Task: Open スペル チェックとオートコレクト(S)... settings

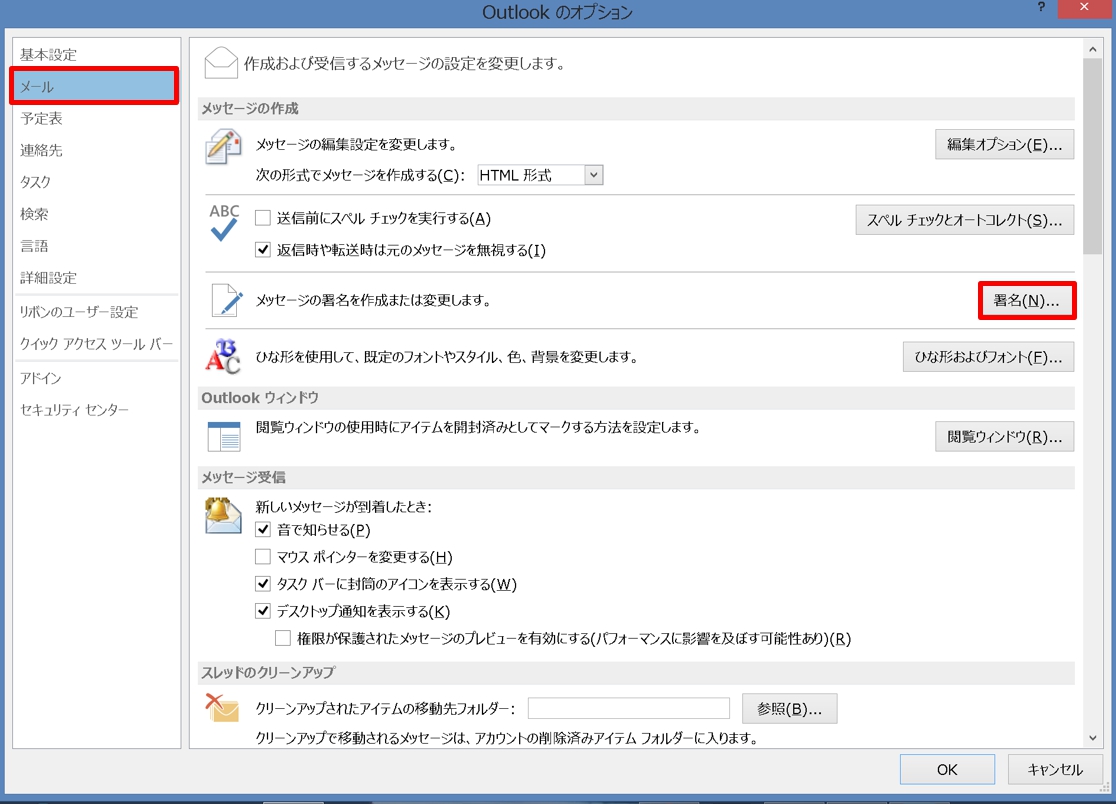Action: (964, 221)
